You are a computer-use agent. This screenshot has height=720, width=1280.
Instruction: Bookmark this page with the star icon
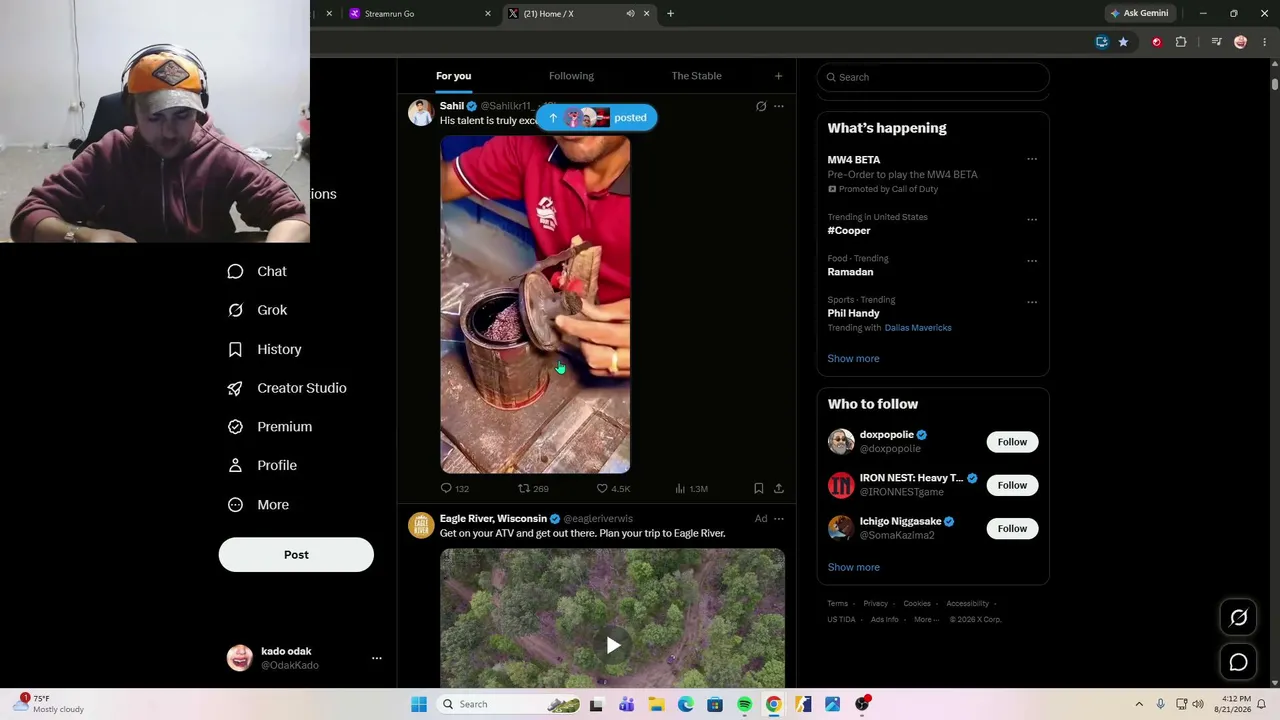click(x=1123, y=42)
